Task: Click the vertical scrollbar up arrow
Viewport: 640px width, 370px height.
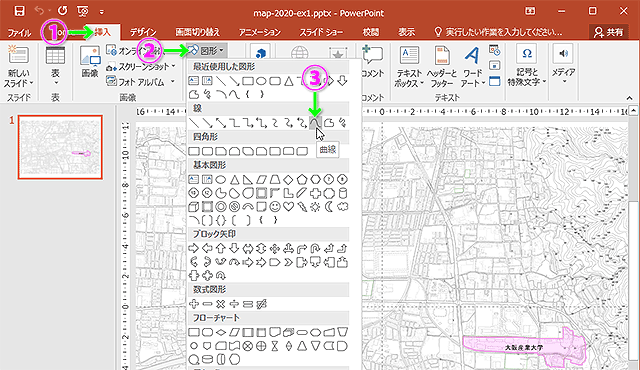Action: tap(633, 110)
